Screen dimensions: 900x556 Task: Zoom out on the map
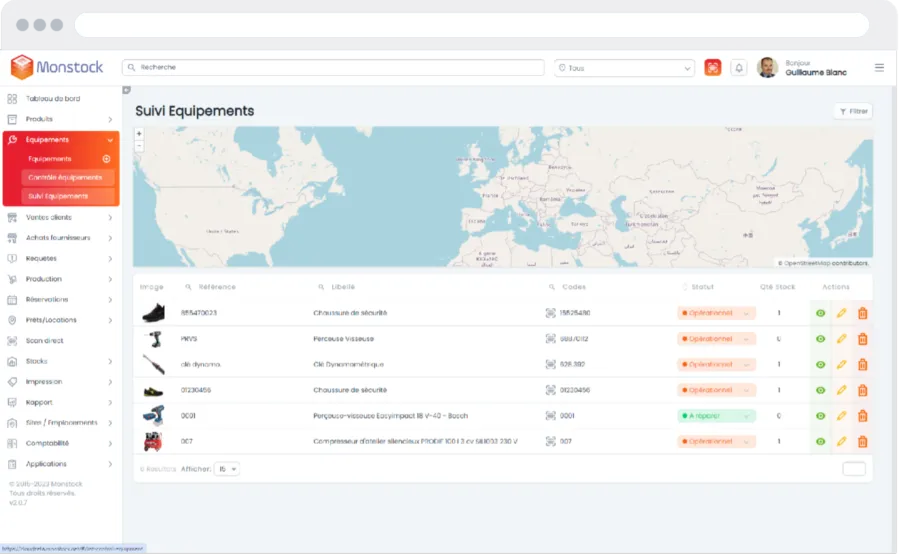[x=139, y=146]
